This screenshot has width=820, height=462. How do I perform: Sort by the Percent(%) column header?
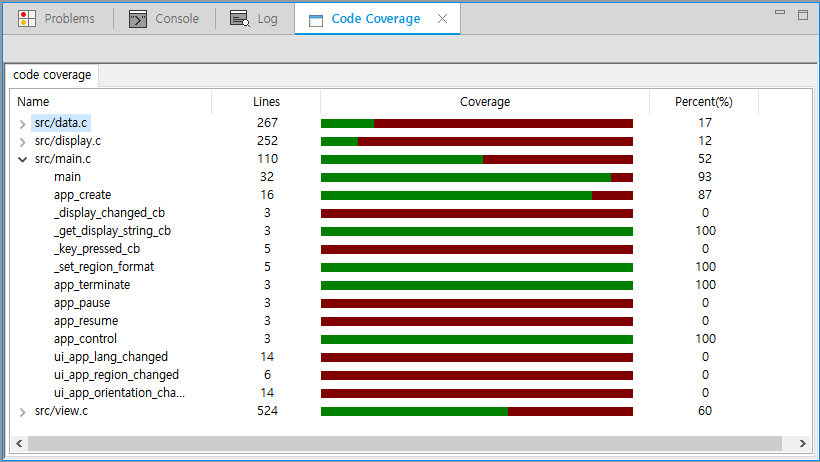point(703,102)
